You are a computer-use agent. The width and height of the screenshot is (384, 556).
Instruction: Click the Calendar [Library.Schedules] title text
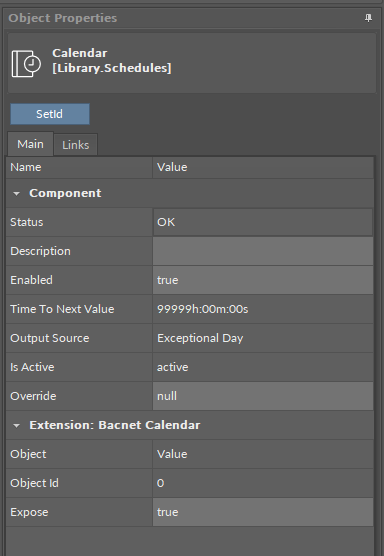(x=112, y=60)
